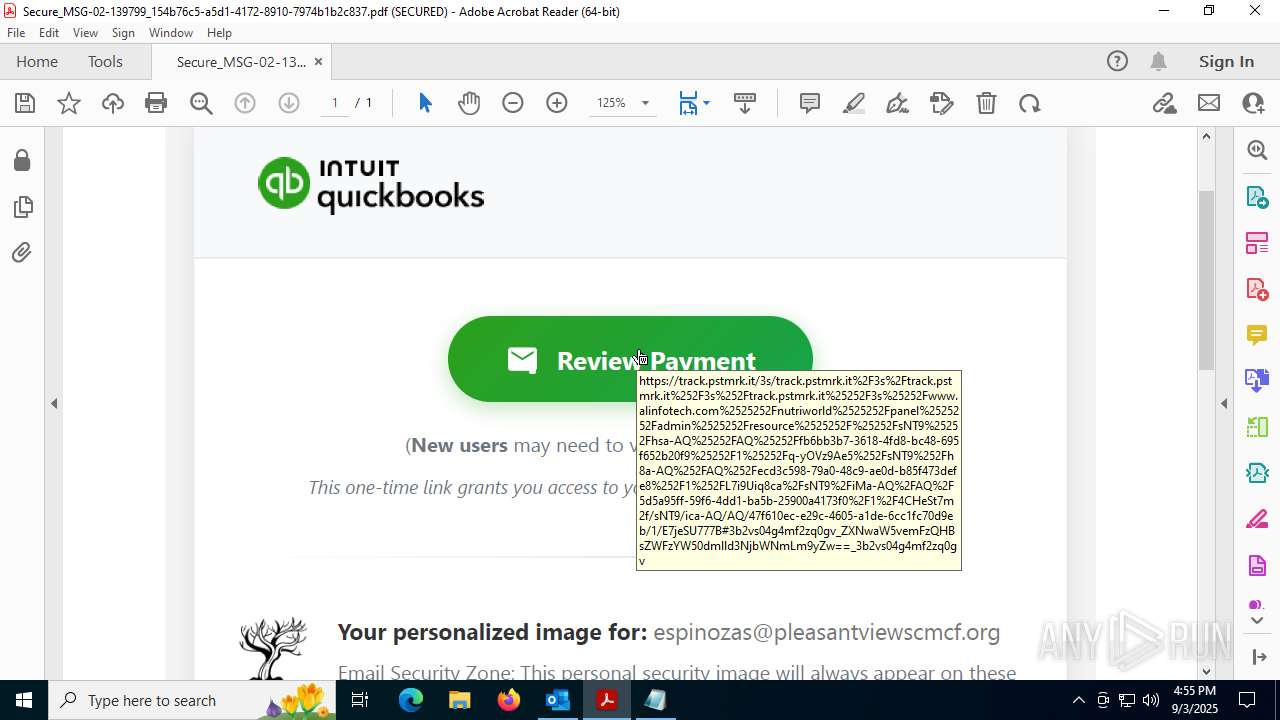Expand the zoom level 125% dropdown
Image resolution: width=1280 pixels, height=720 pixels.
[645, 103]
